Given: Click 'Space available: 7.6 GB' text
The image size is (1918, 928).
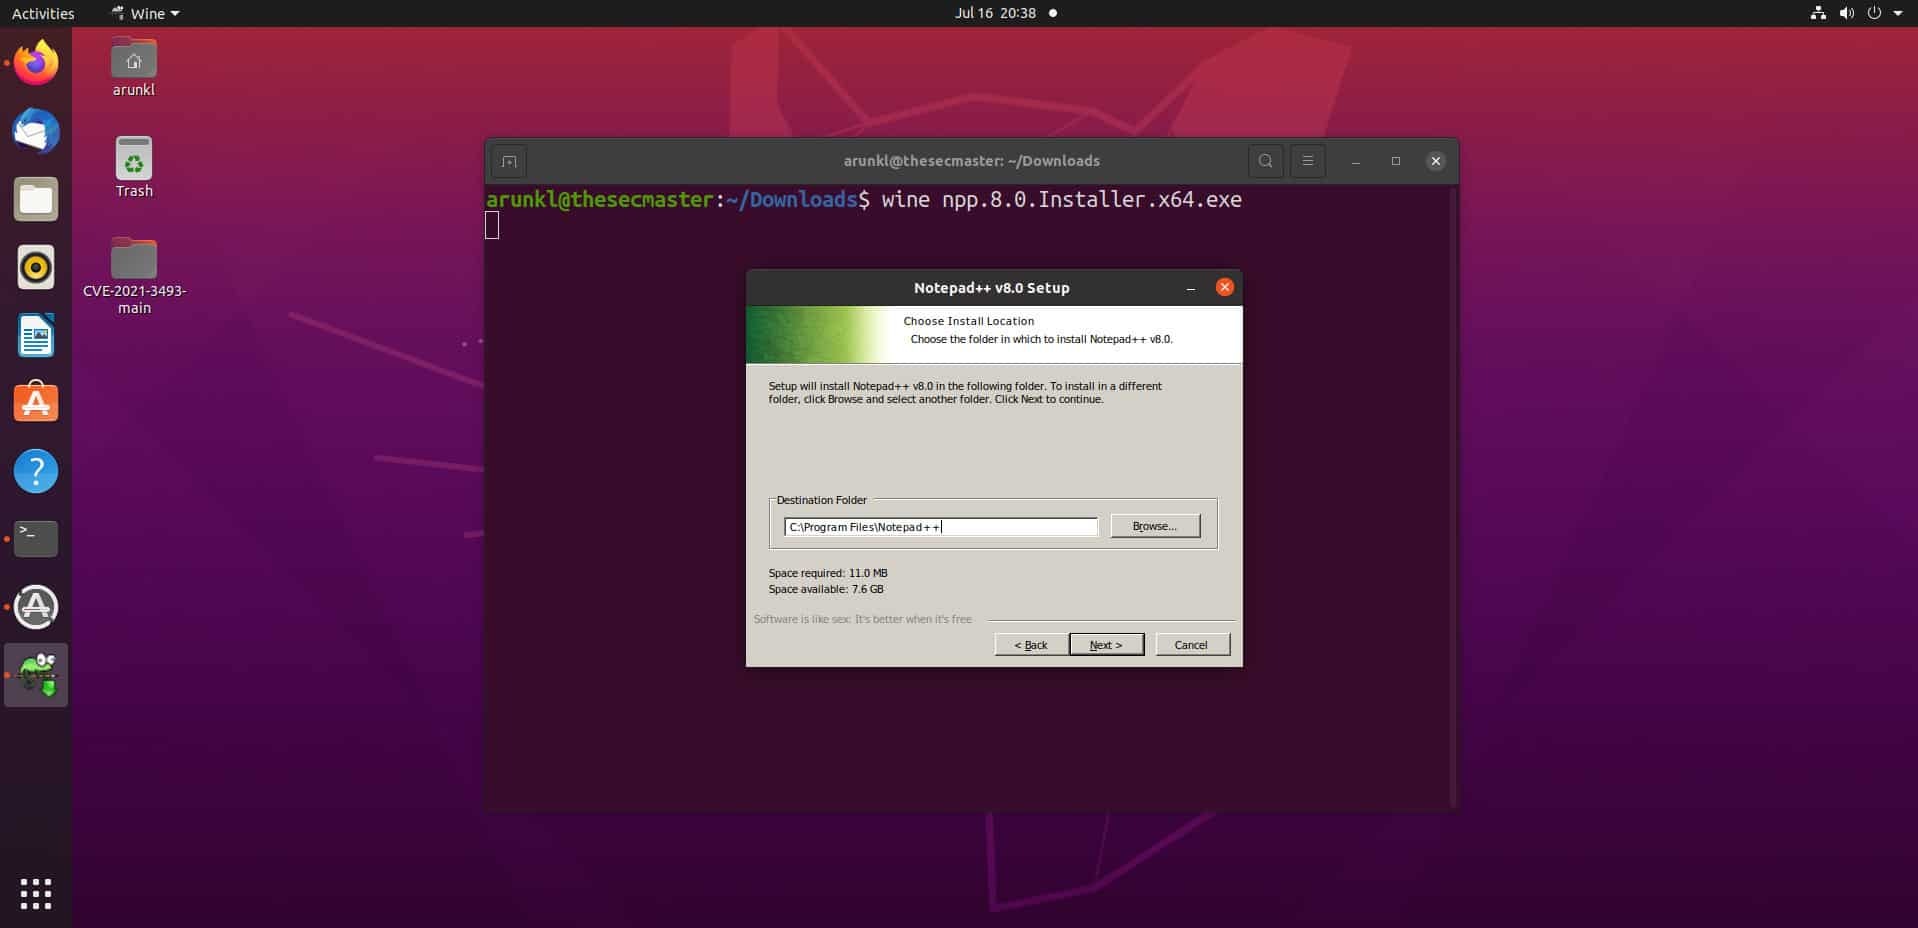Looking at the screenshot, I should coord(826,590).
